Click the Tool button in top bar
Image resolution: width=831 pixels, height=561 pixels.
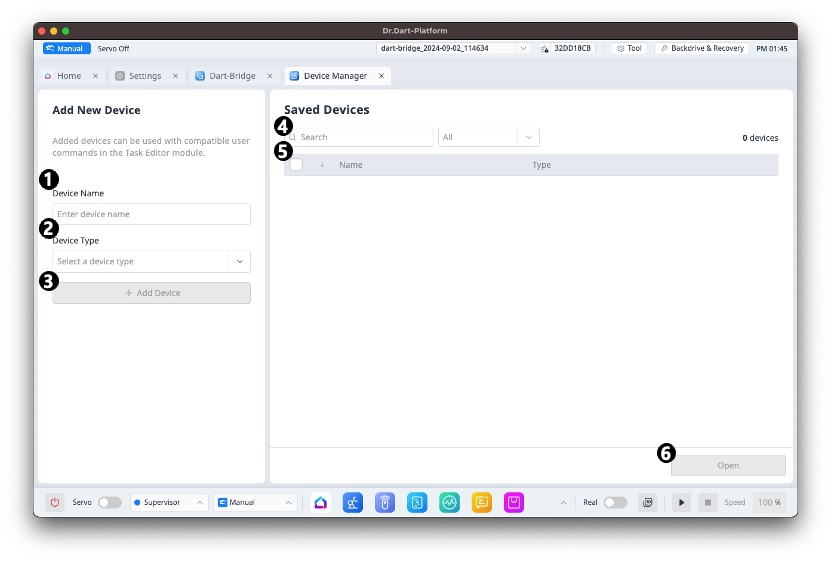tap(630, 48)
